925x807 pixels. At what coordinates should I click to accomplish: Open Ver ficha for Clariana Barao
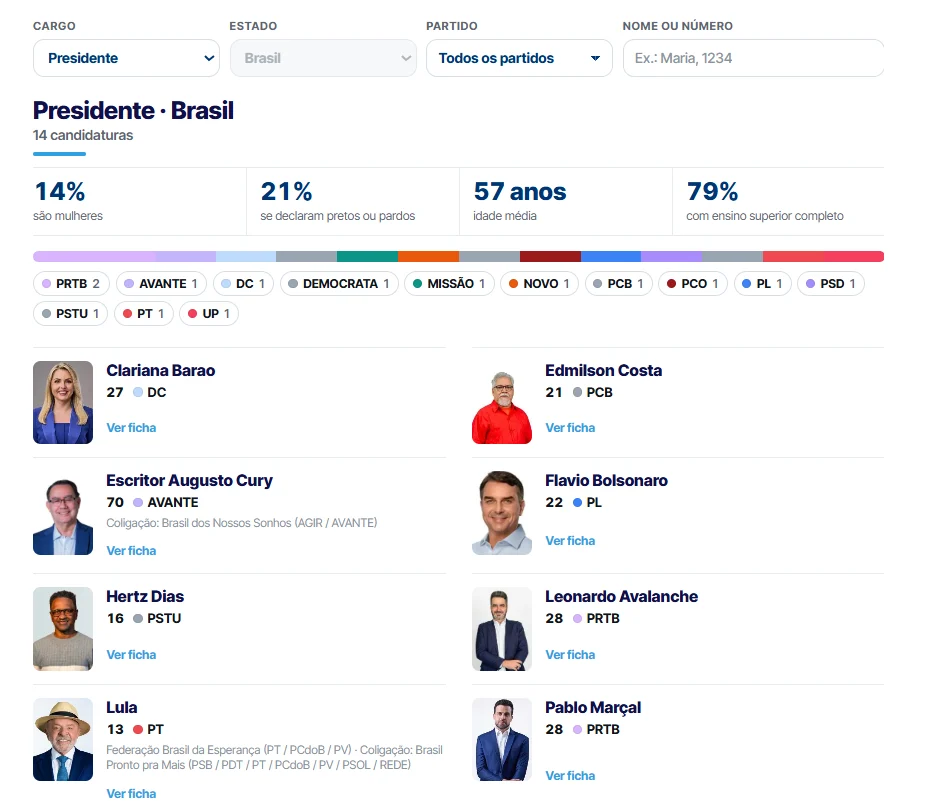(131, 428)
